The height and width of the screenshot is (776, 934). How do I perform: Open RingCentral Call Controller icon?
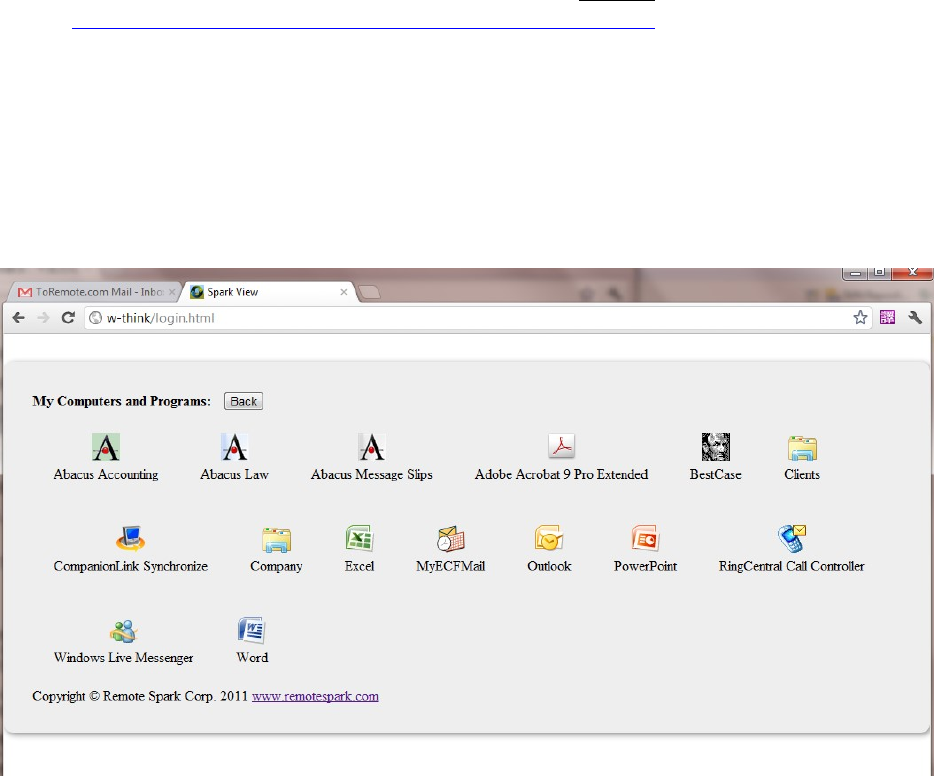[x=792, y=538]
